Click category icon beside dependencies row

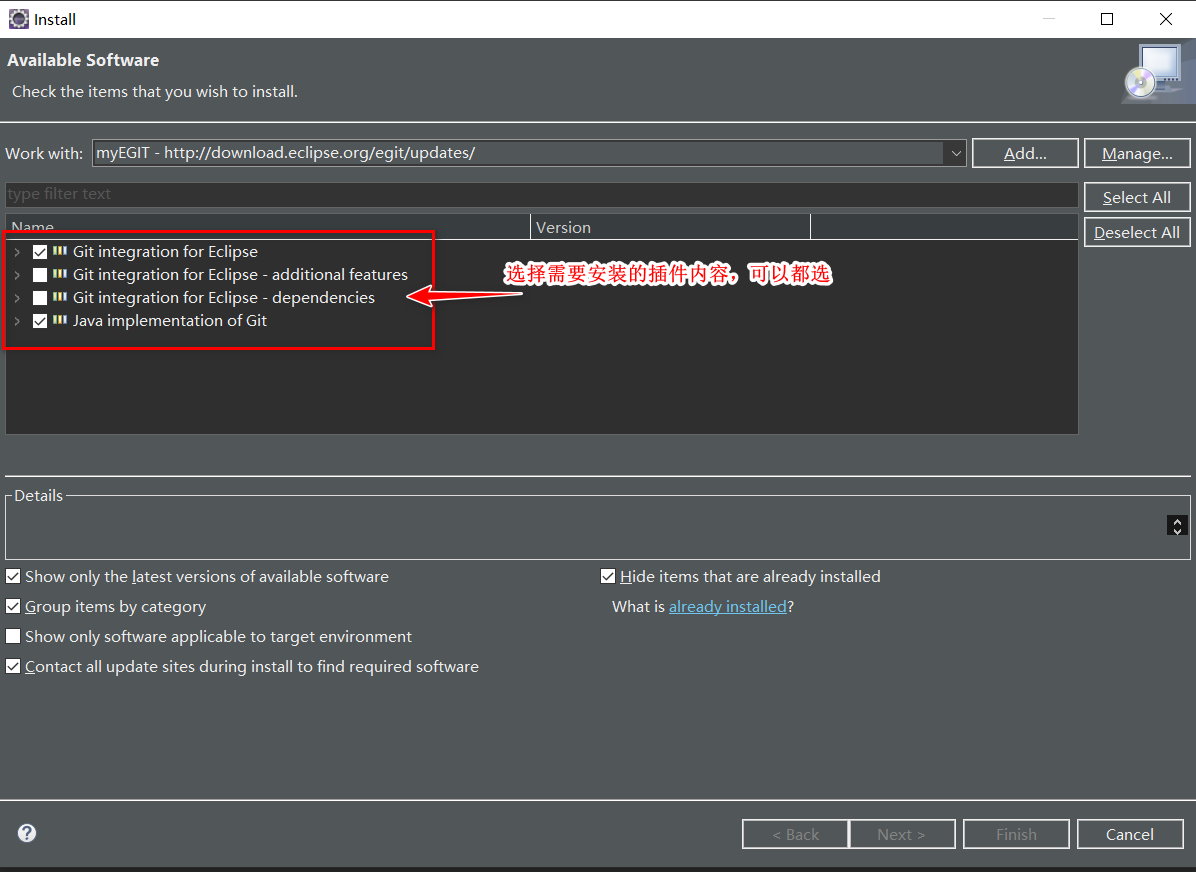point(59,297)
